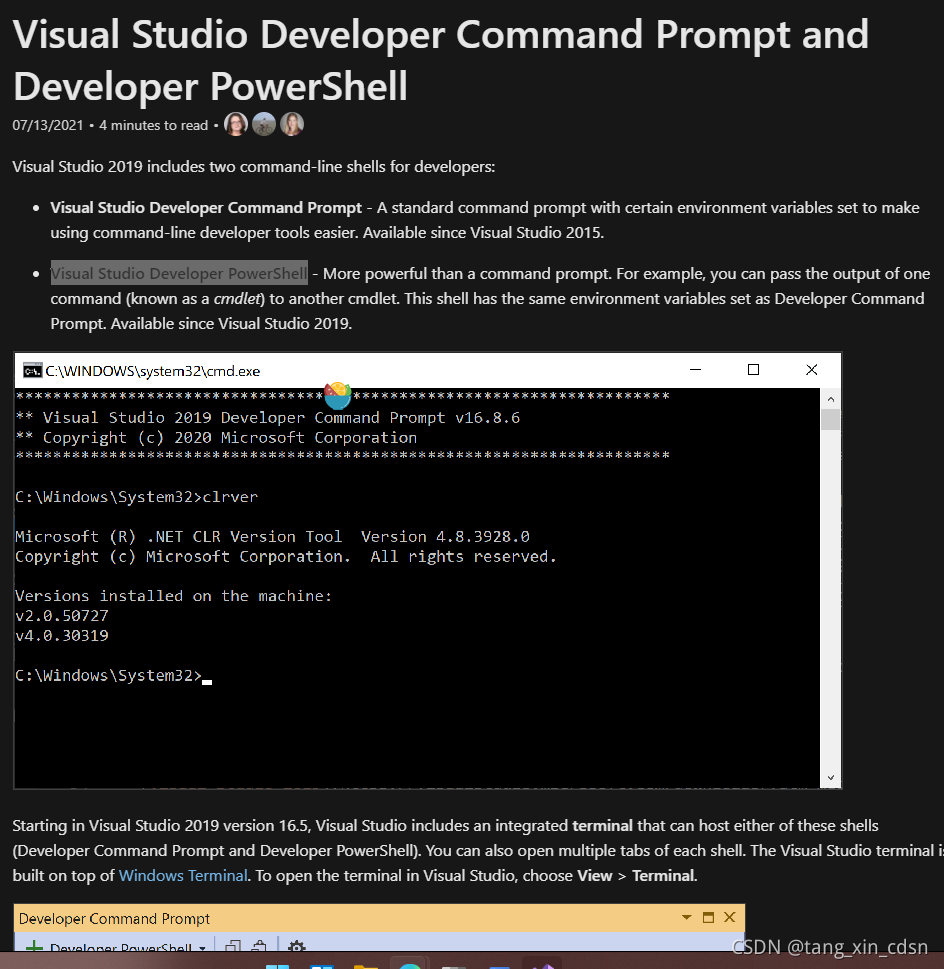Click the bold 'terminal' word in paragraph
The width and height of the screenshot is (944, 969).
coord(602,826)
